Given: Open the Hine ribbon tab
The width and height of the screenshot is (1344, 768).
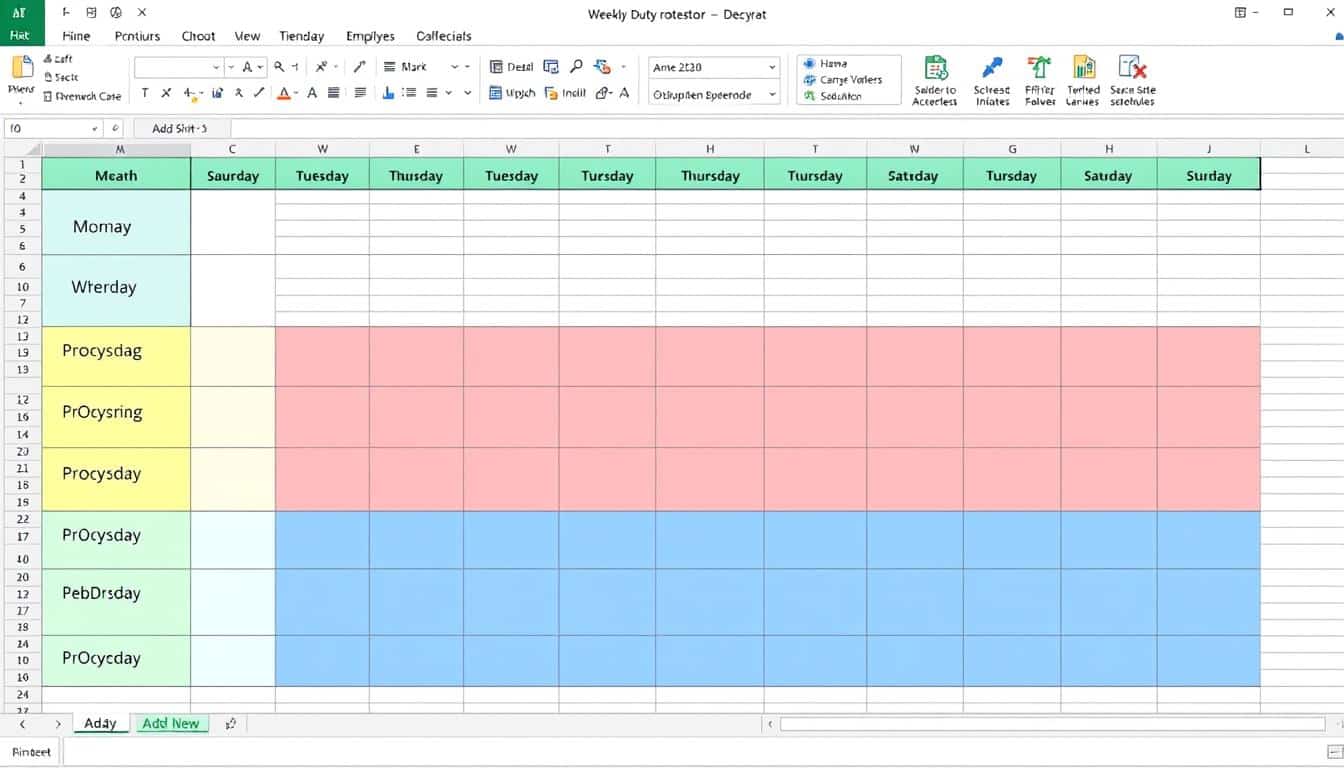Looking at the screenshot, I should 76,36.
